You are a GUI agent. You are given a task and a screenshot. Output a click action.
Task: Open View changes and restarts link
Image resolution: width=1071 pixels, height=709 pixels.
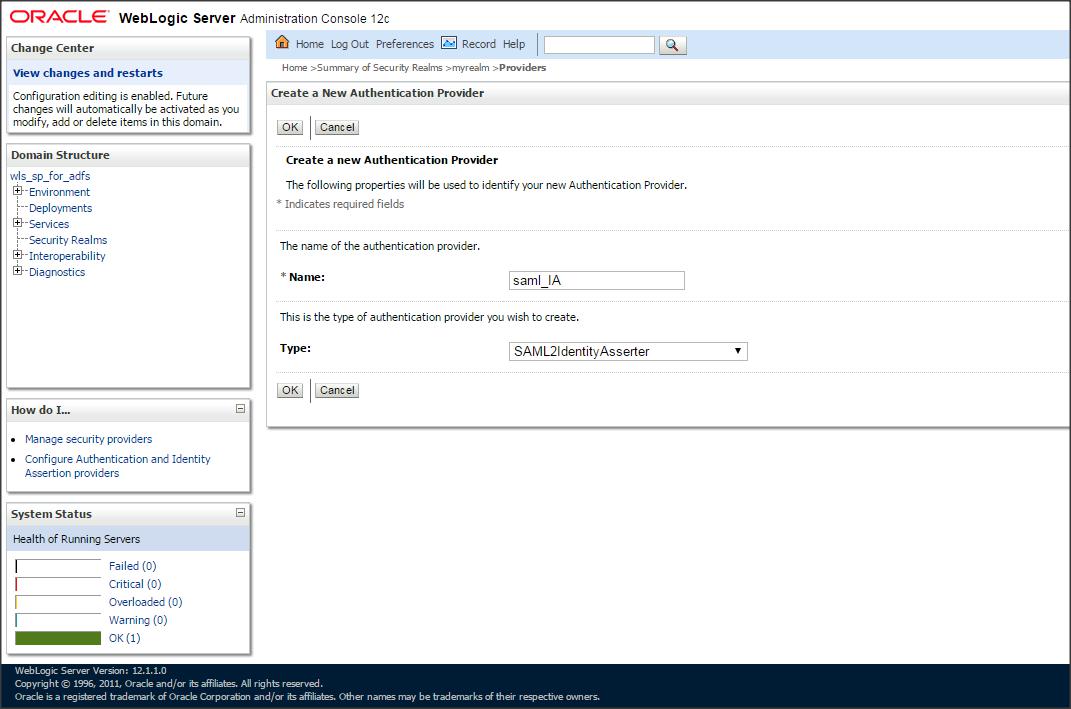point(87,72)
